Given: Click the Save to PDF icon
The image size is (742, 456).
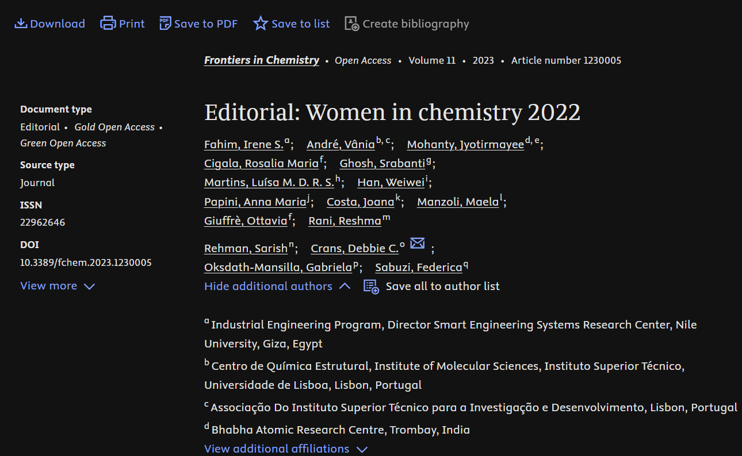Looking at the screenshot, I should 165,23.
